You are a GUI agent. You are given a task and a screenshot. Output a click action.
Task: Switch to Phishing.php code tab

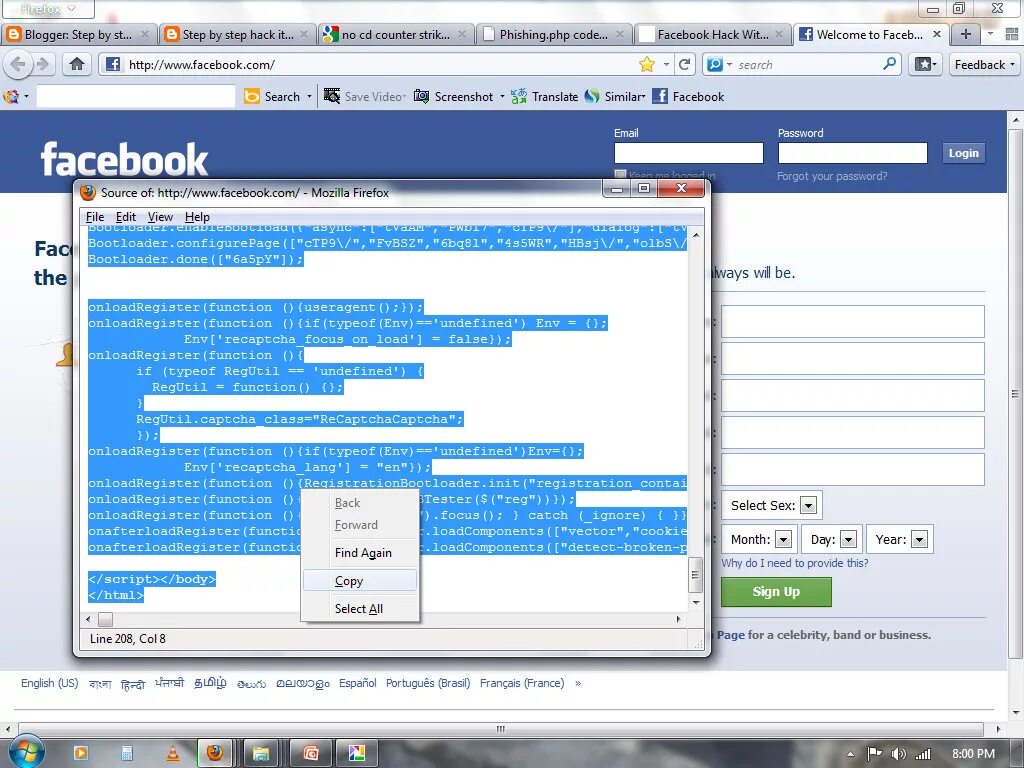click(554, 34)
